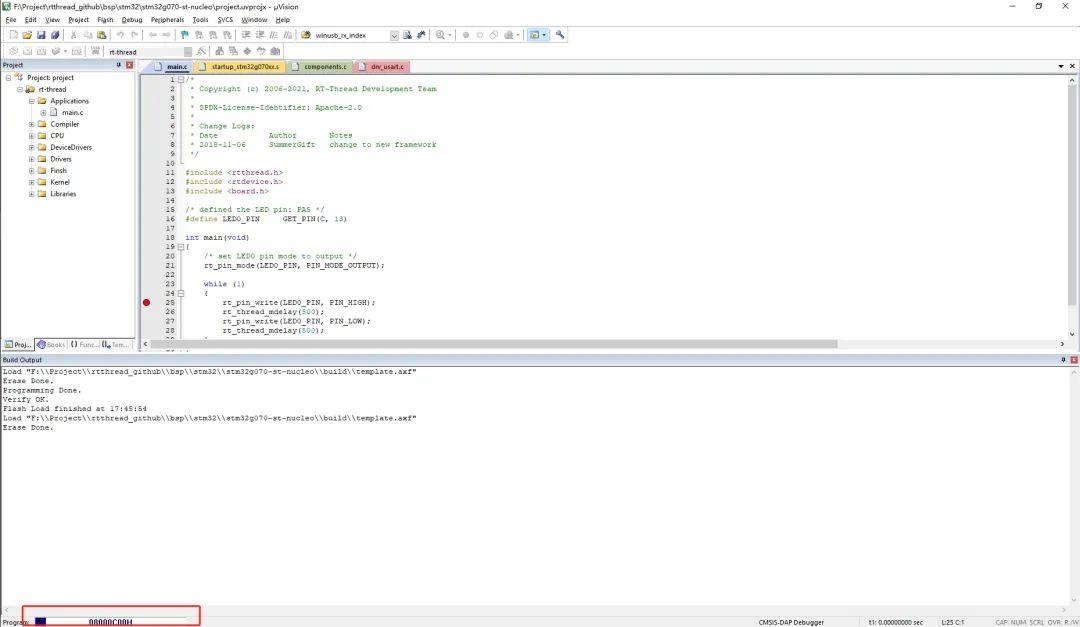Click the Manage Run-Time Environment icon
The image size is (1080, 627).
pyautogui.click(x=247, y=52)
